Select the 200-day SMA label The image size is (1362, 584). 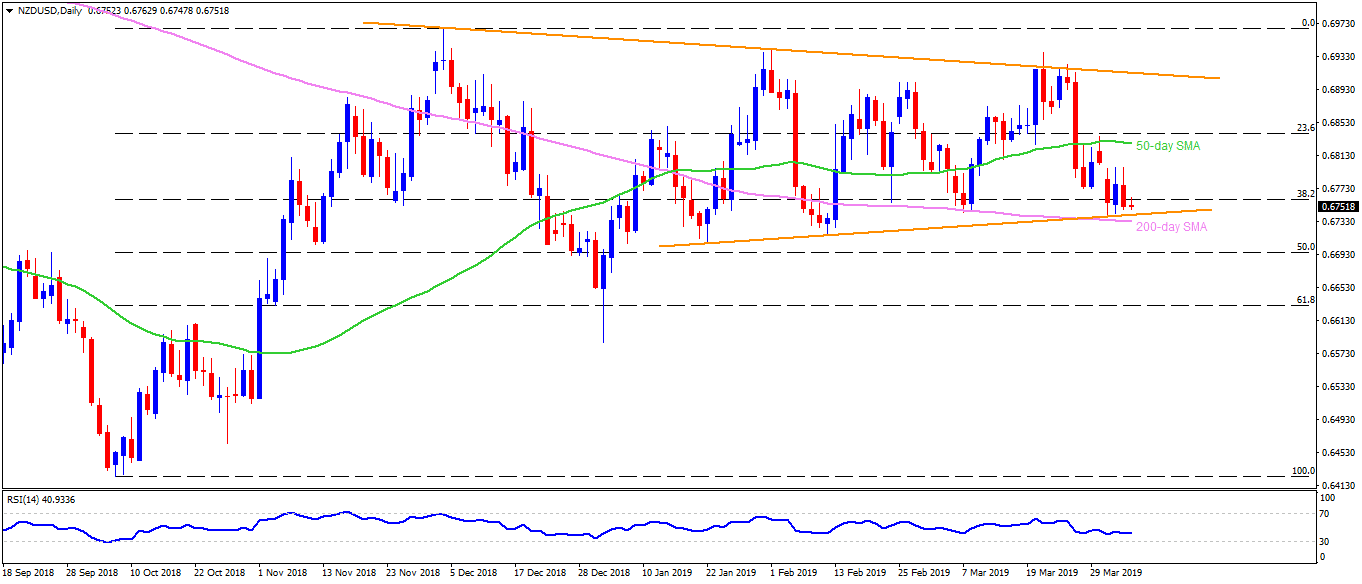click(x=1173, y=228)
